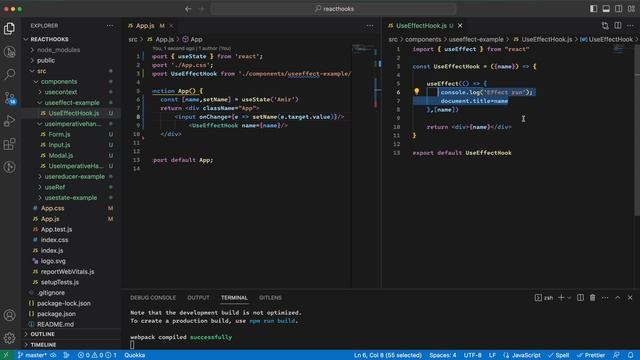This screenshot has width=640, height=360.
Task: Open the Manage settings gear
Action: (9, 338)
